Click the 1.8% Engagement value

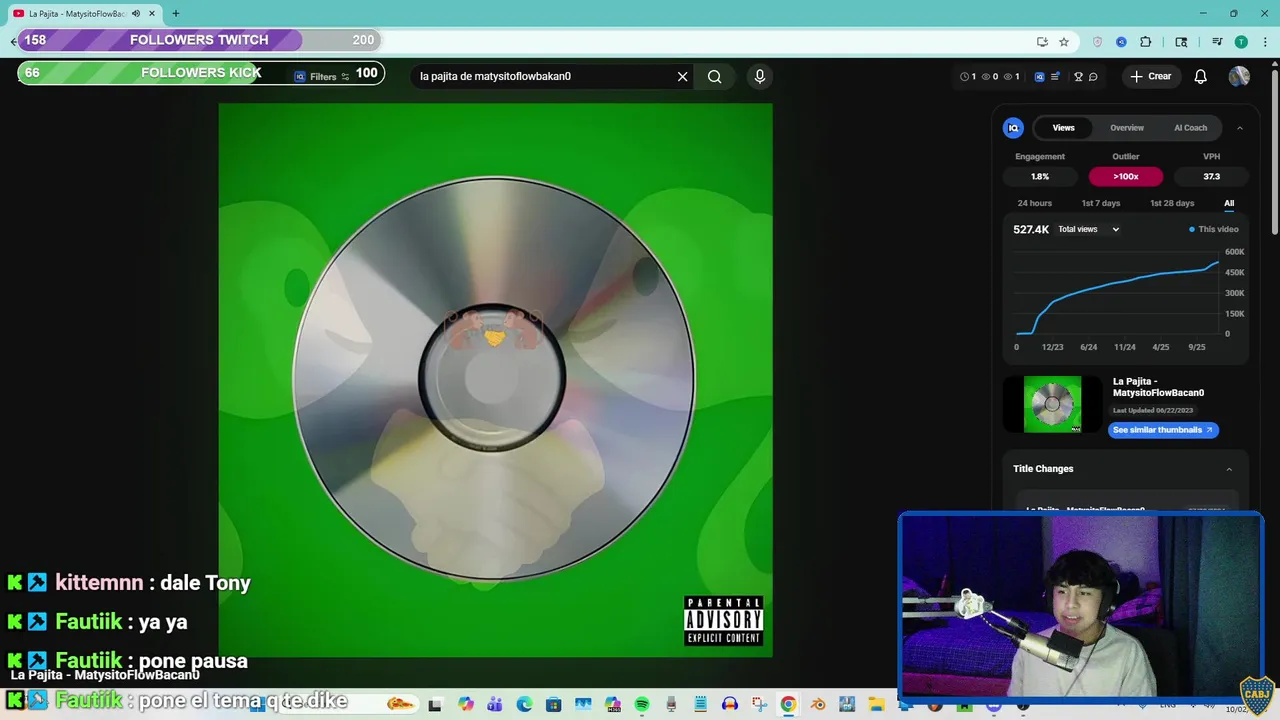[1040, 176]
